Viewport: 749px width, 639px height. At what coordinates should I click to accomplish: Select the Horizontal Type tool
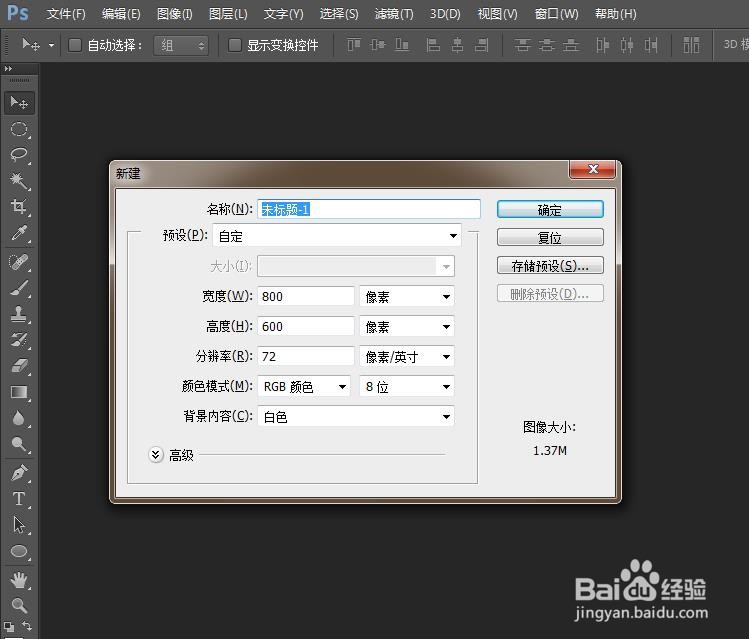pos(19,499)
